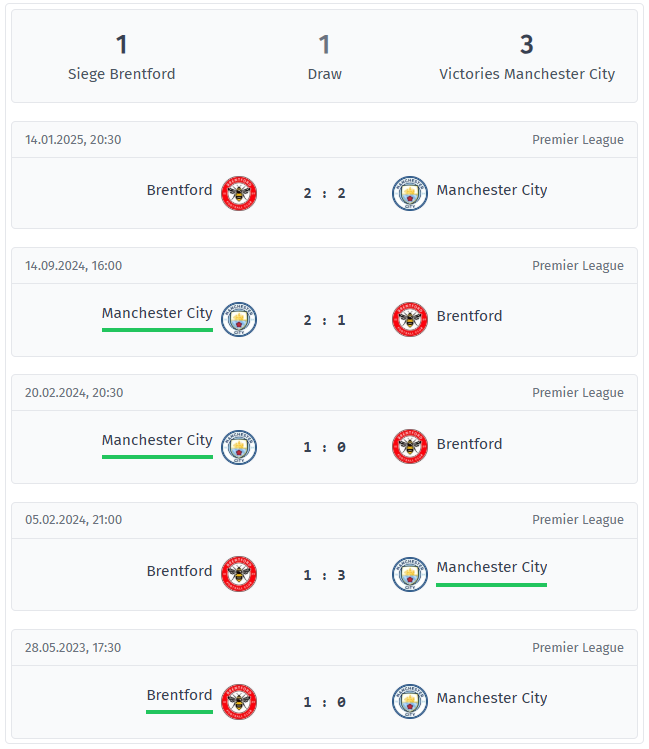Click Brentford crest in 20.02.2024 match

click(410, 447)
